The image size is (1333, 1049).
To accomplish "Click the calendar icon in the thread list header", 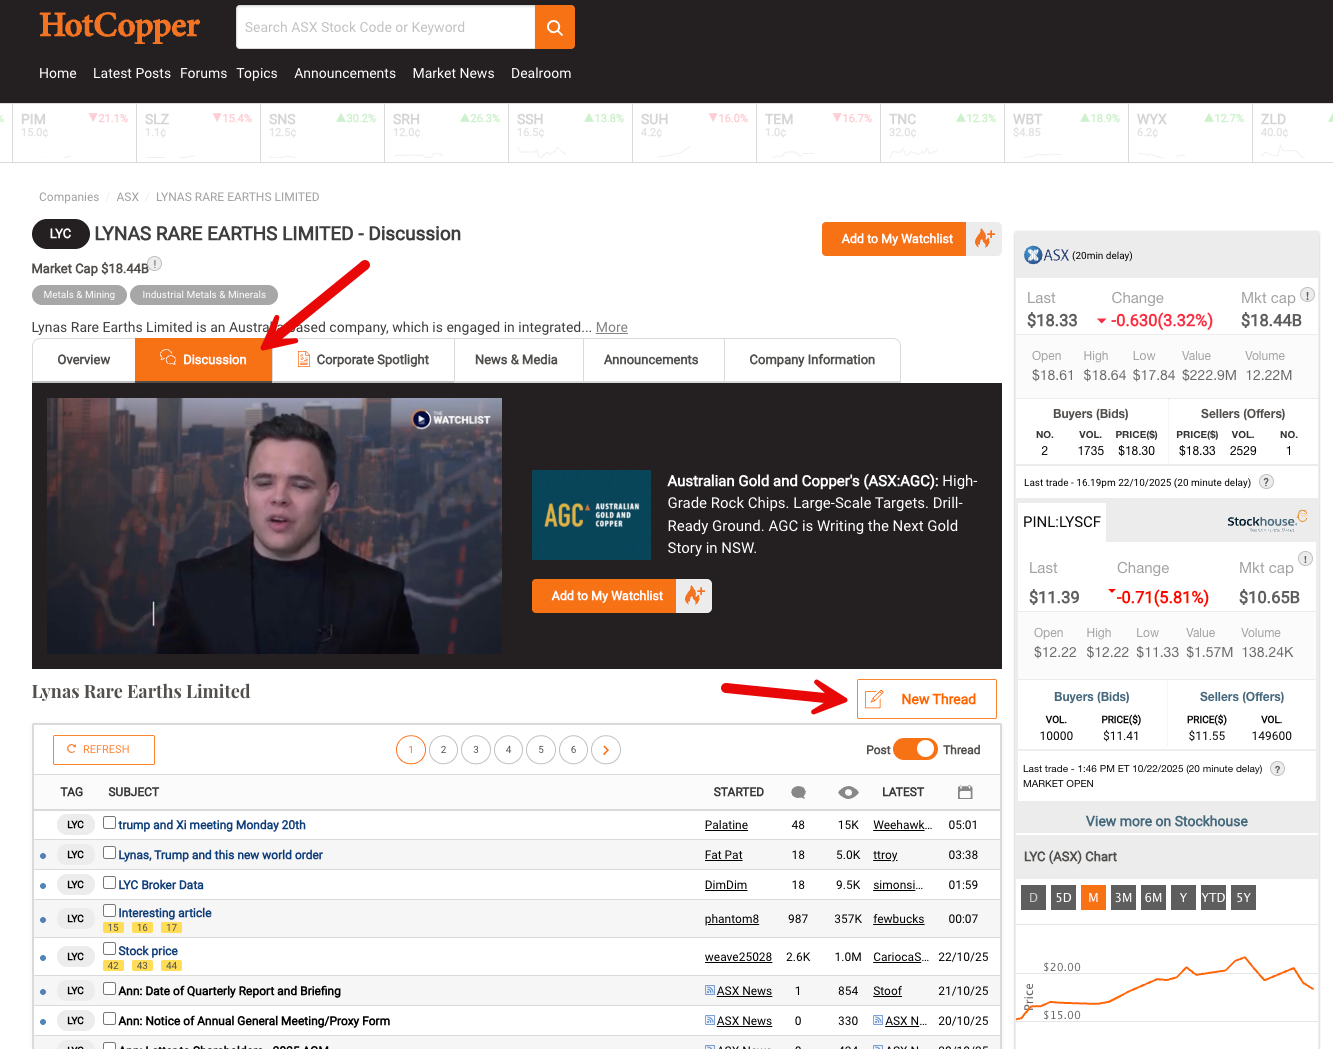I will tap(964, 791).
